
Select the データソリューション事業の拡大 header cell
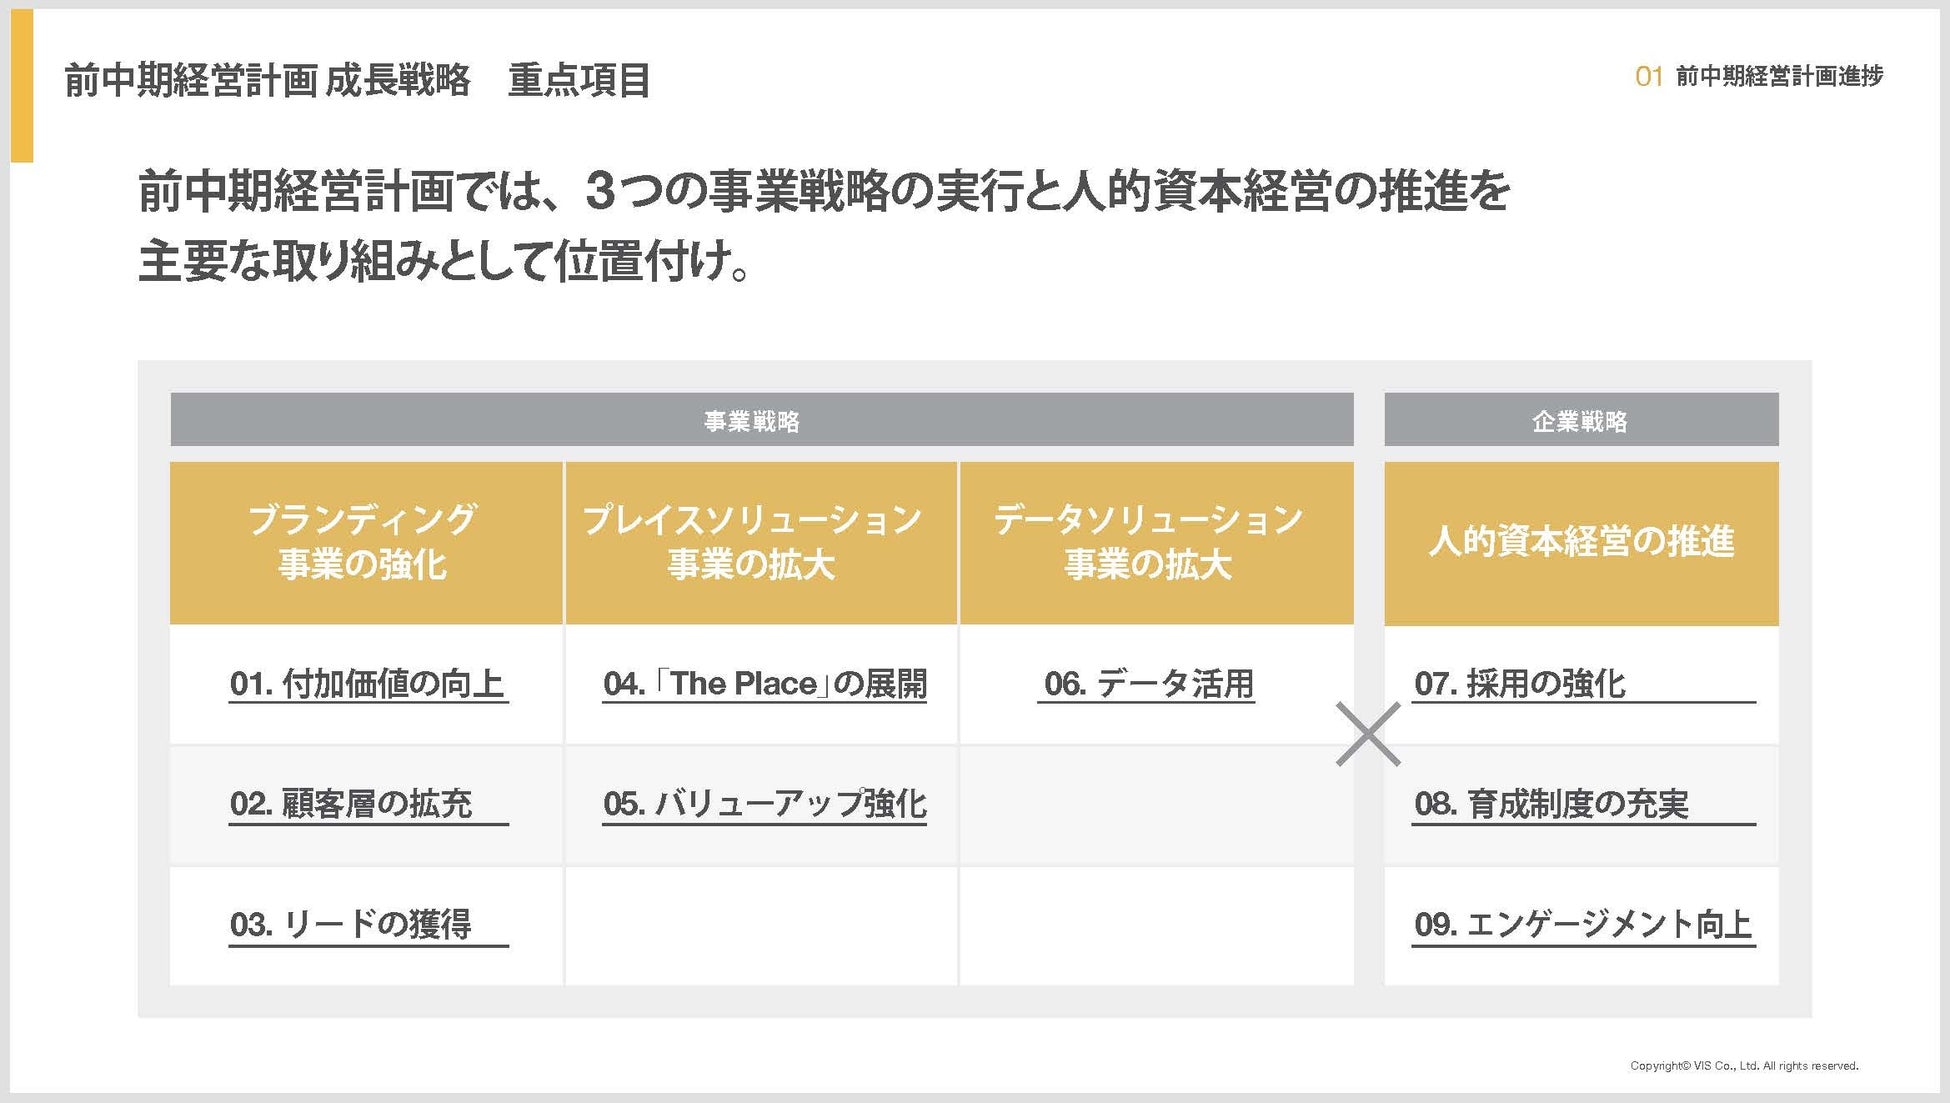point(1156,542)
